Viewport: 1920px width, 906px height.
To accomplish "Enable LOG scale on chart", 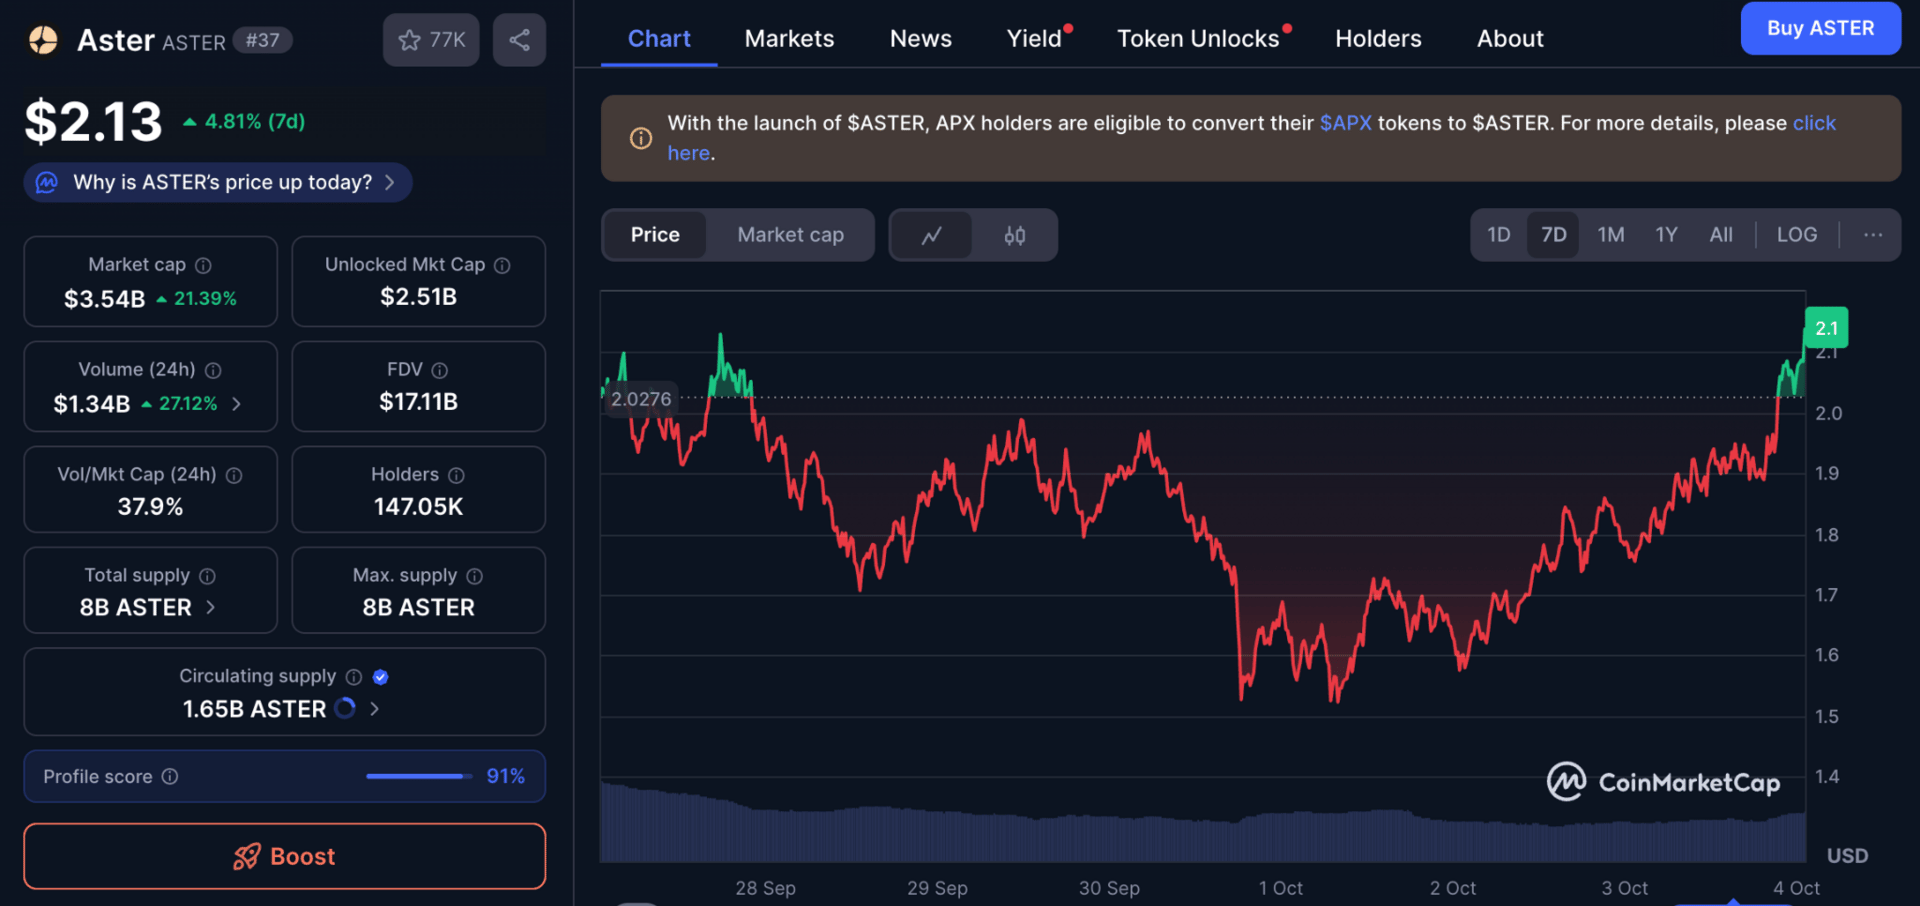I will (1797, 235).
